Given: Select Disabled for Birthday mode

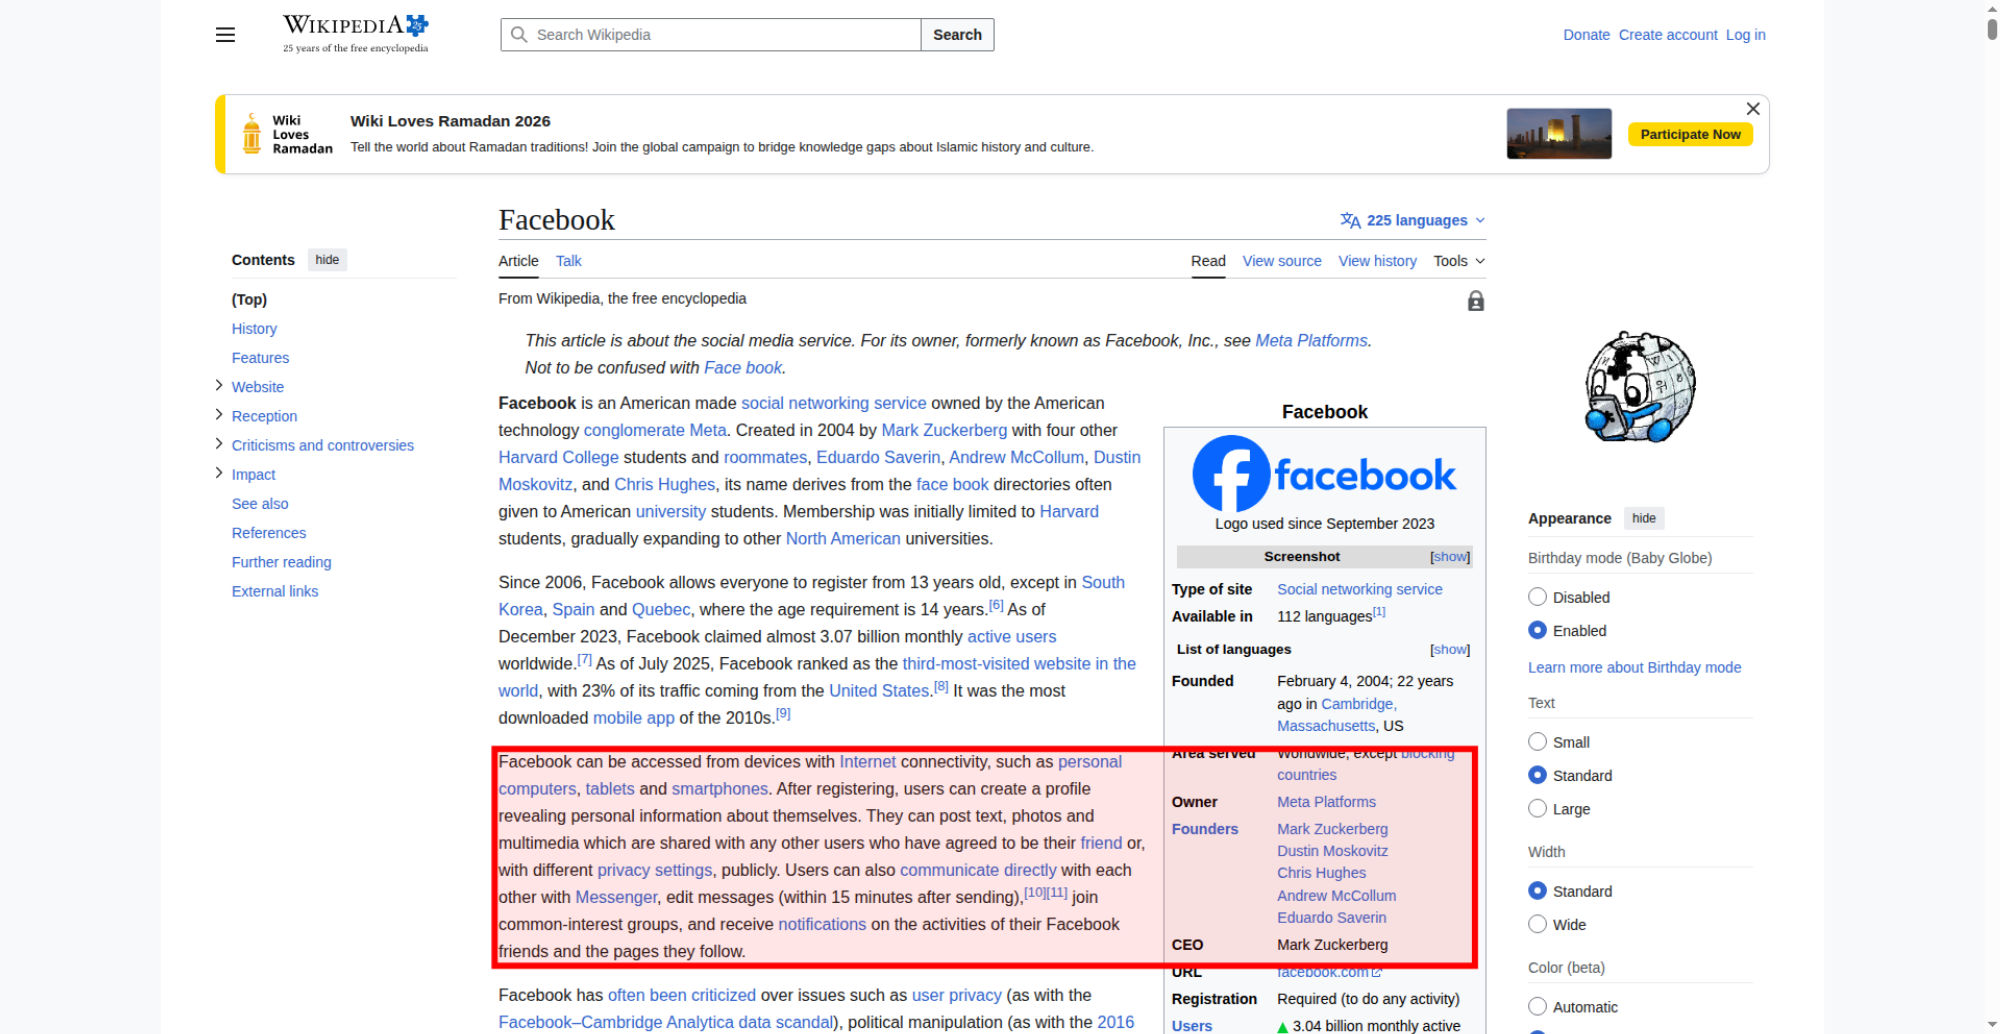Looking at the screenshot, I should click(1537, 597).
